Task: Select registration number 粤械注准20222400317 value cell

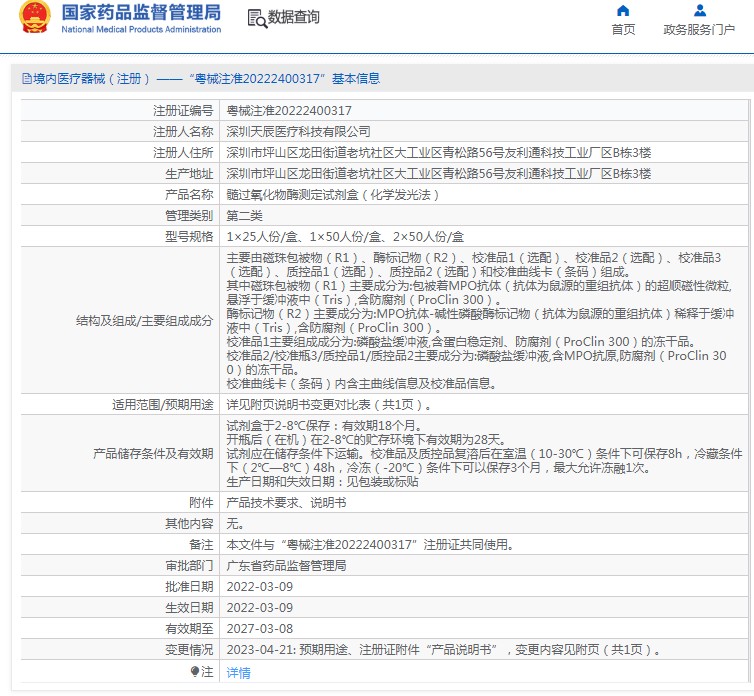Action: coord(289,111)
